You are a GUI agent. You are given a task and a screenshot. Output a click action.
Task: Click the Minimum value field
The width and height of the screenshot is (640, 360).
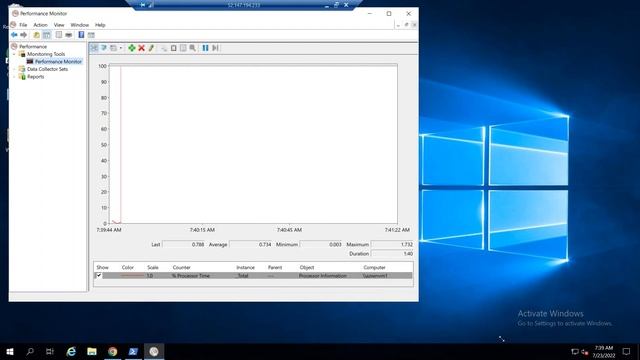(x=321, y=244)
